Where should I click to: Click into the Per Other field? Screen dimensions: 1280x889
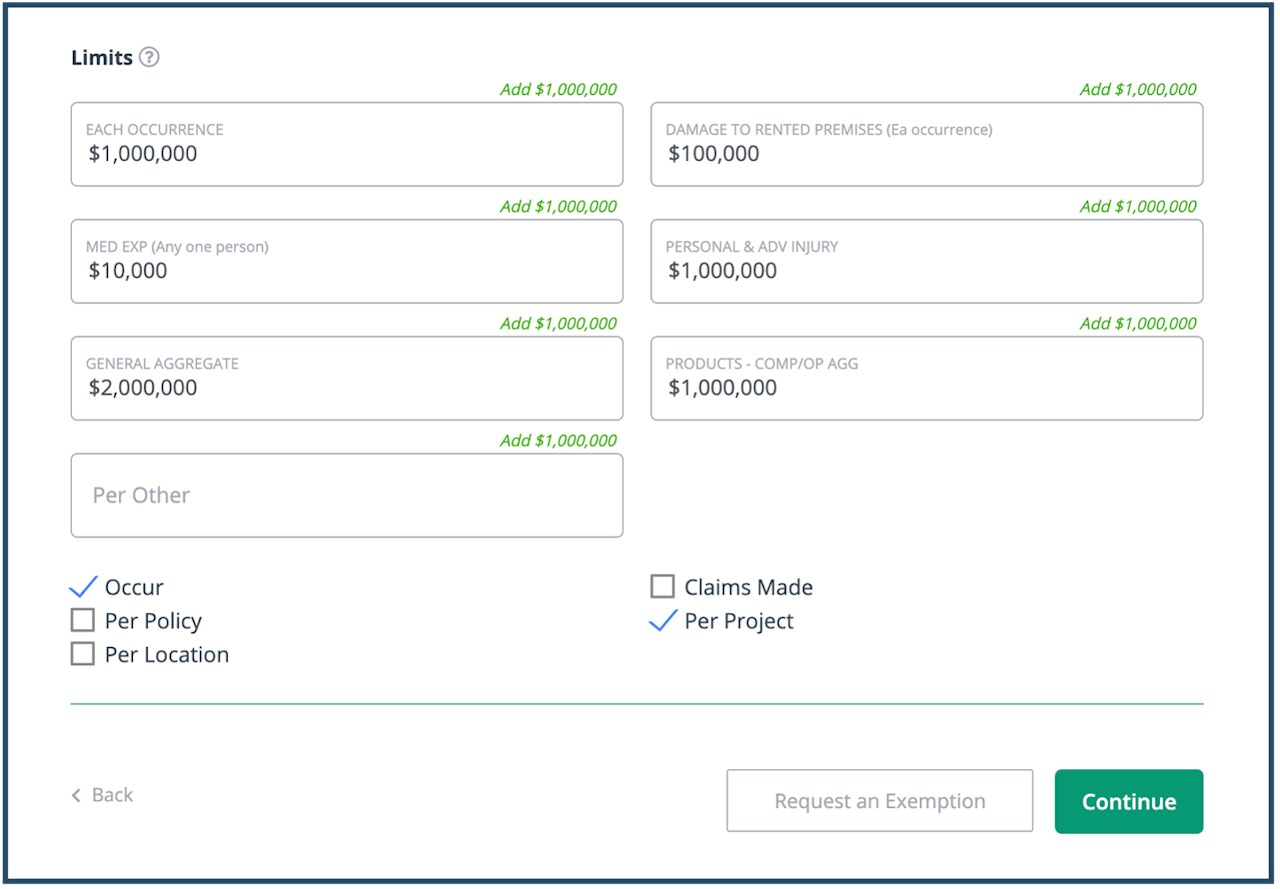tap(346, 495)
